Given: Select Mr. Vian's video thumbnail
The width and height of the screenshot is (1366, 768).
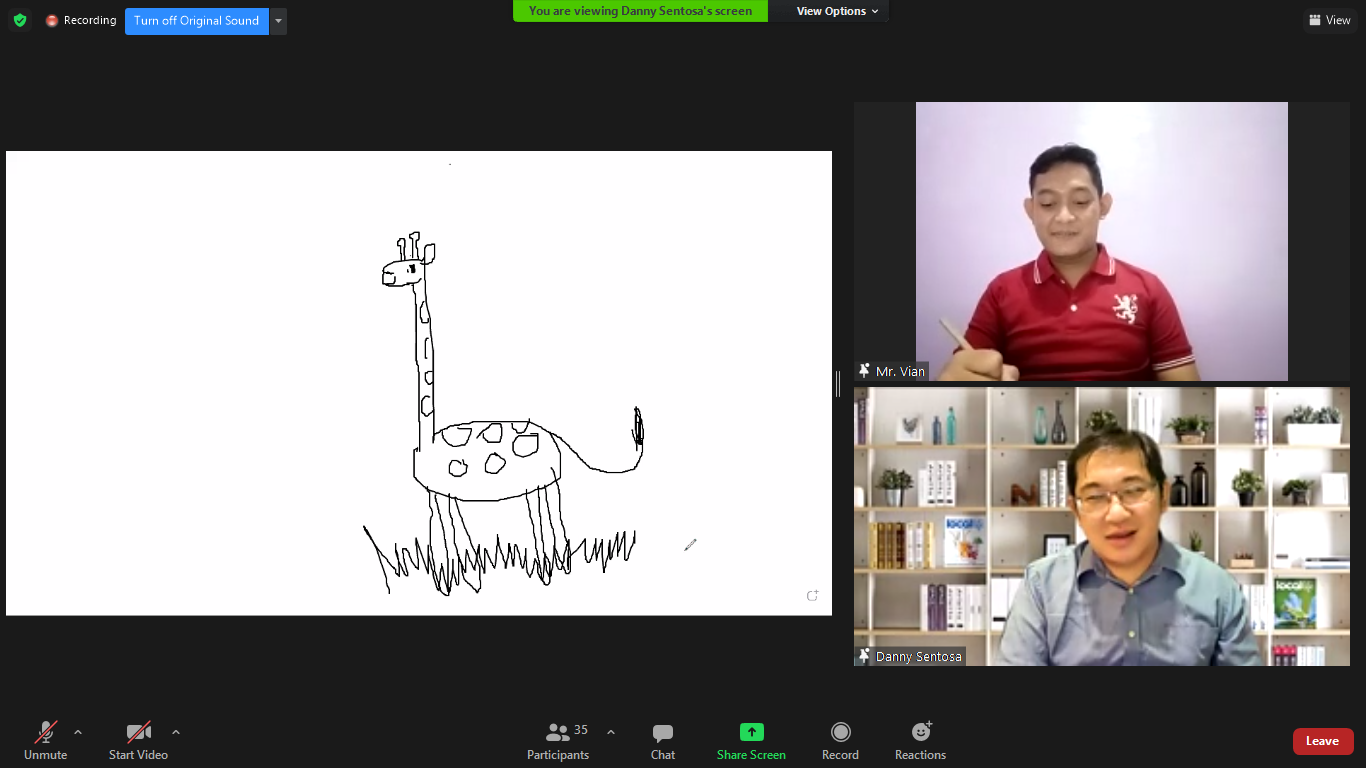Looking at the screenshot, I should point(1102,241).
